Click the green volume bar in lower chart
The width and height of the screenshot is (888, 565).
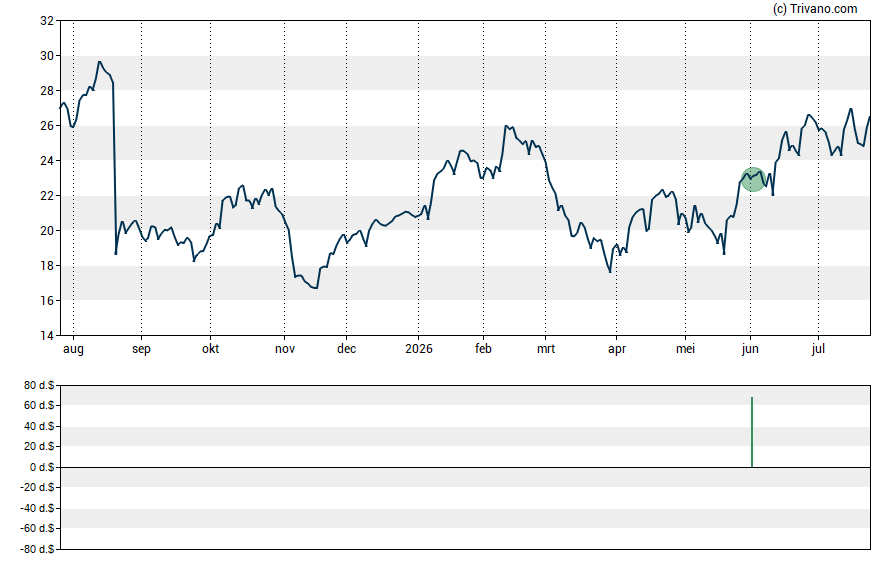click(752, 432)
